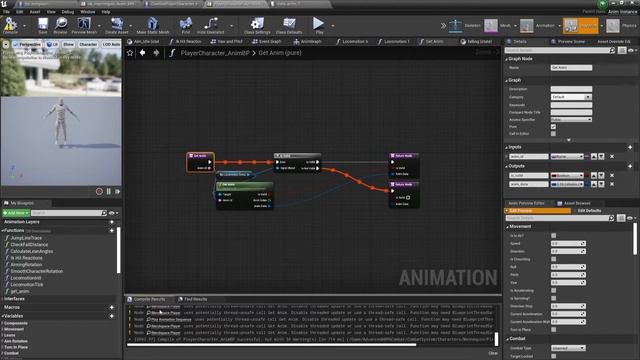Open the File menu
This screenshot has width=640, height=360.
point(7,12)
